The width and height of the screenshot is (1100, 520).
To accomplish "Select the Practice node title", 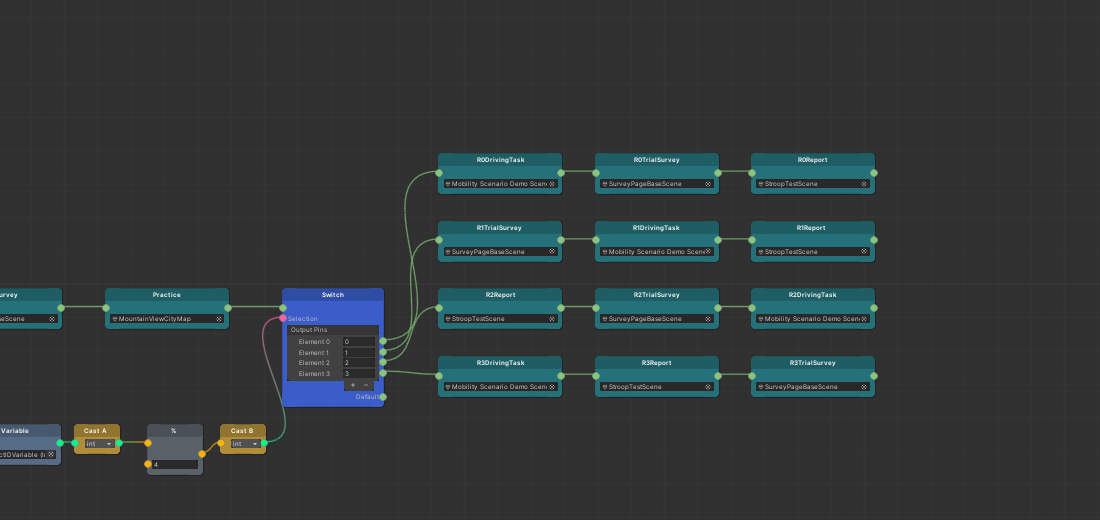I will click(x=167, y=295).
